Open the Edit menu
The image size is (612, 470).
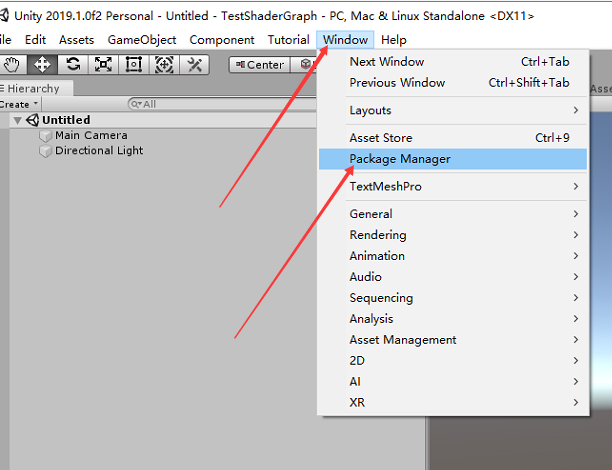point(35,40)
